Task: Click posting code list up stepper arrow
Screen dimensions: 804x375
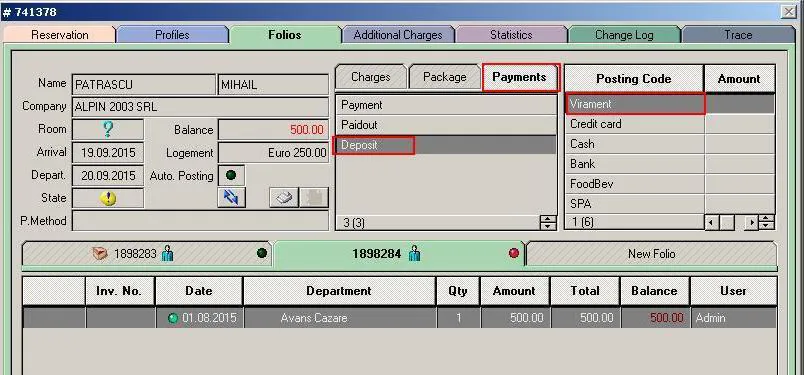Action: [767, 219]
